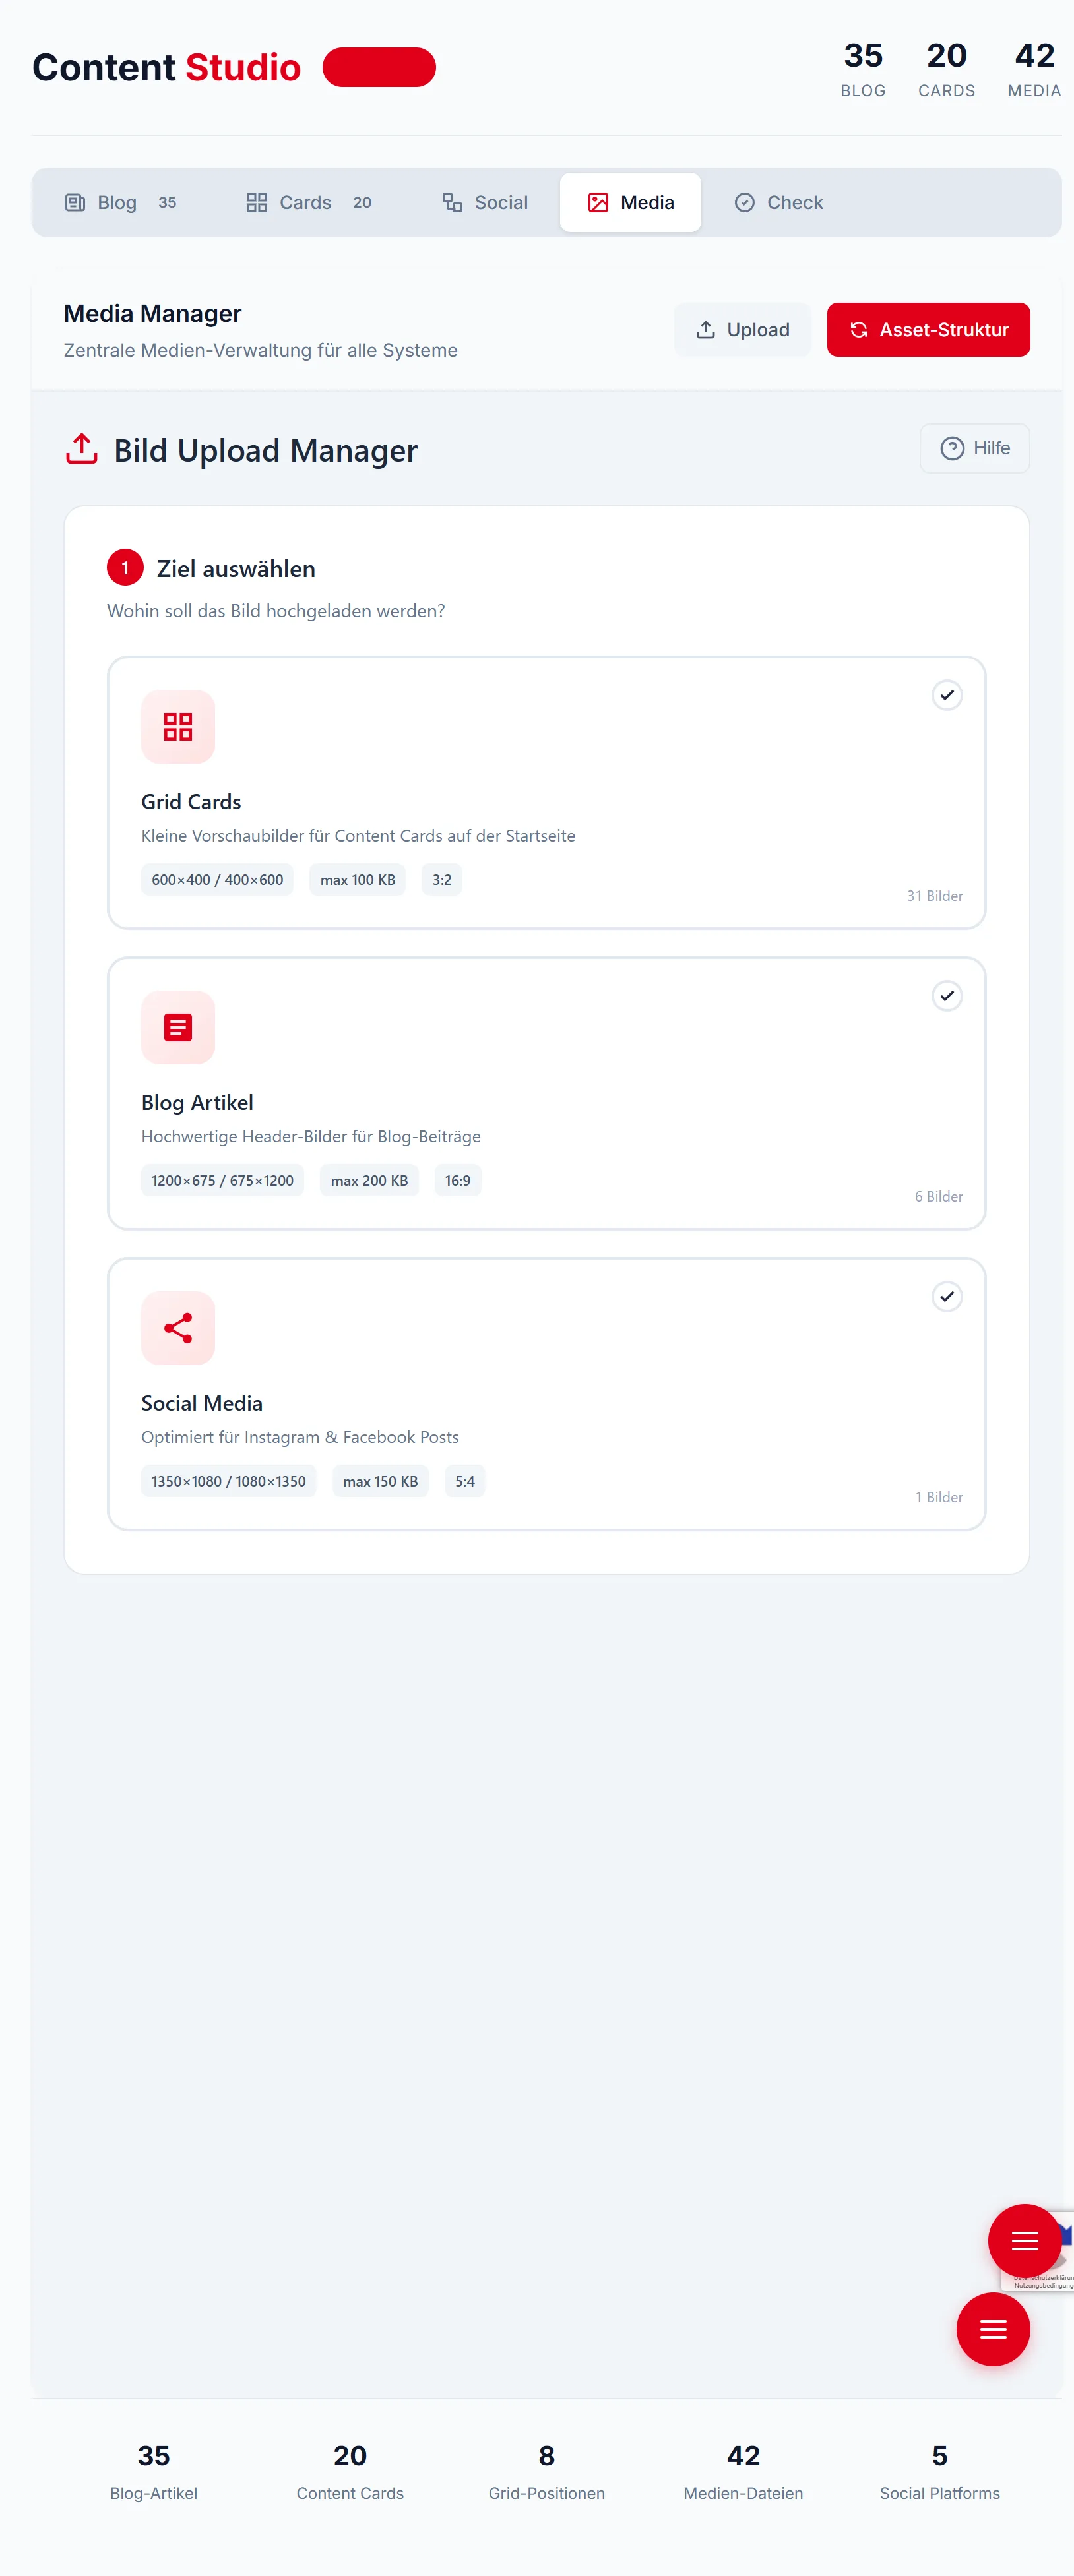1074x2576 pixels.
Task: Click the Grid Cards grid icon
Action: pyautogui.click(x=178, y=726)
